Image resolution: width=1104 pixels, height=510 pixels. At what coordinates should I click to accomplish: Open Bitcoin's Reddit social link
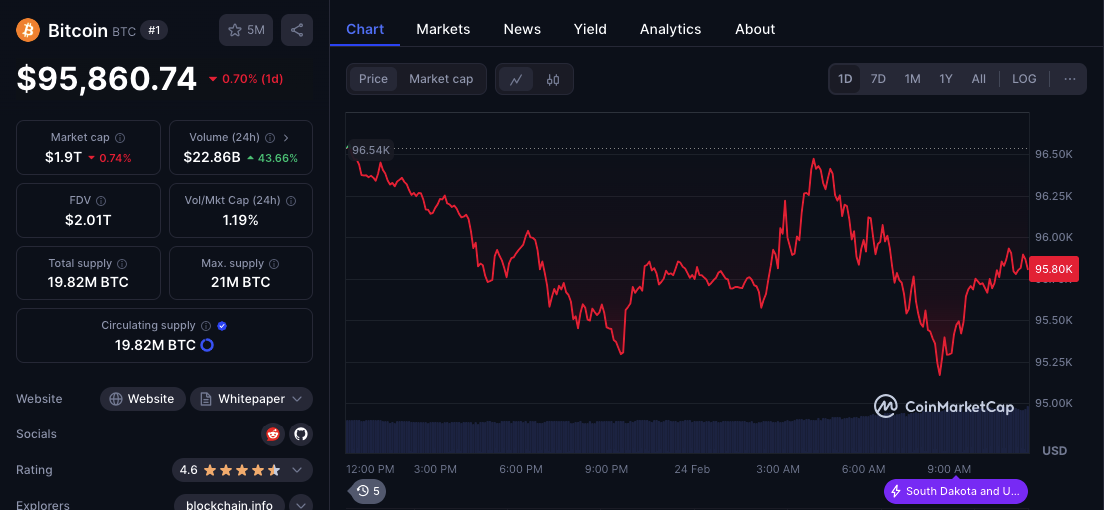(x=272, y=434)
